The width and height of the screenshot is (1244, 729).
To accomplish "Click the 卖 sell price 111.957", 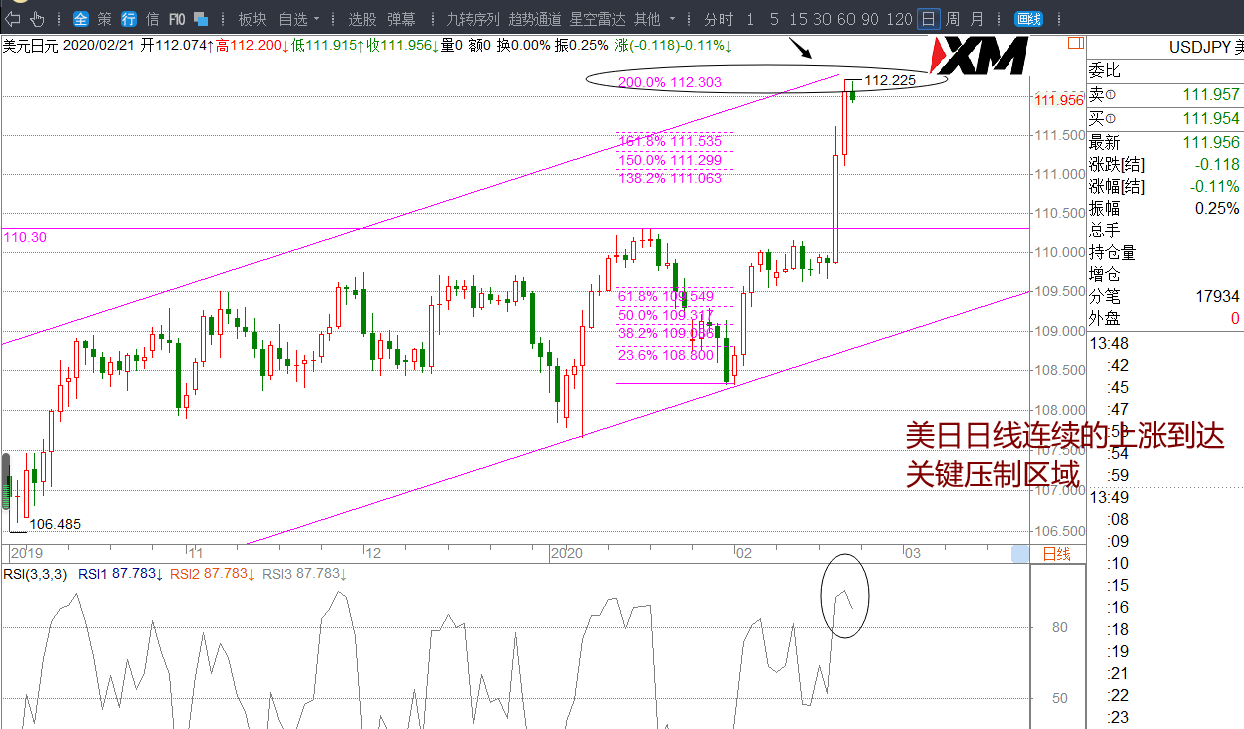I will pyautogui.click(x=1211, y=95).
